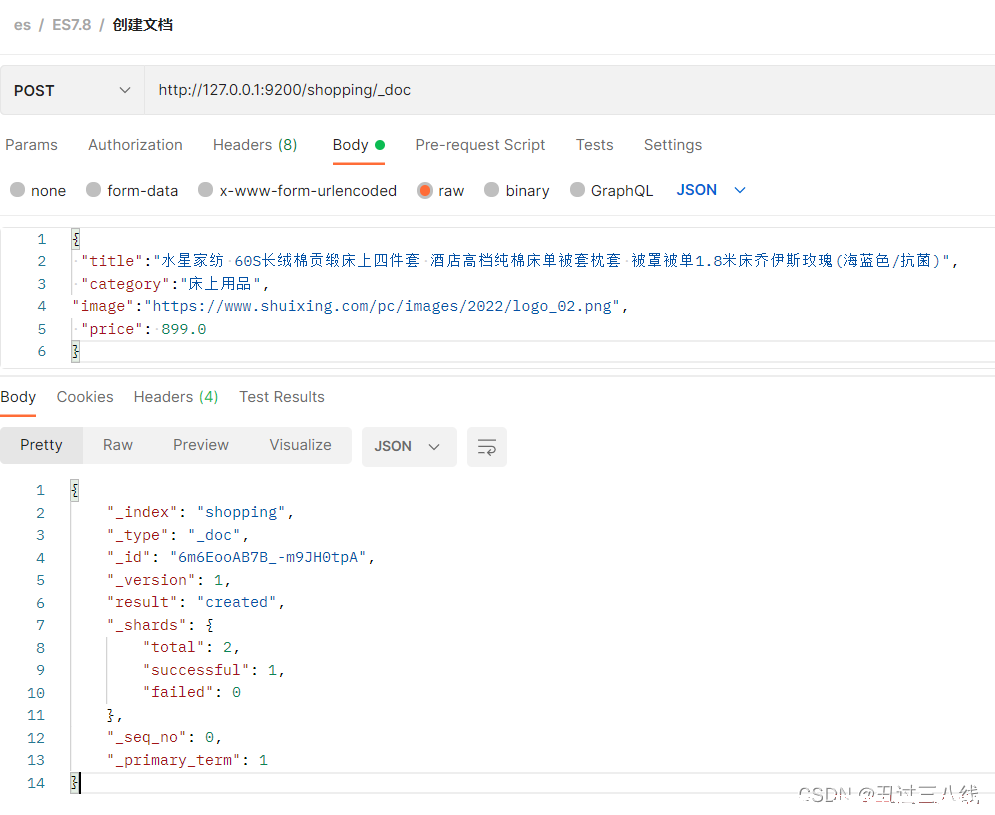Switch to the Params tab
The image size is (995, 815).
tap(31, 145)
